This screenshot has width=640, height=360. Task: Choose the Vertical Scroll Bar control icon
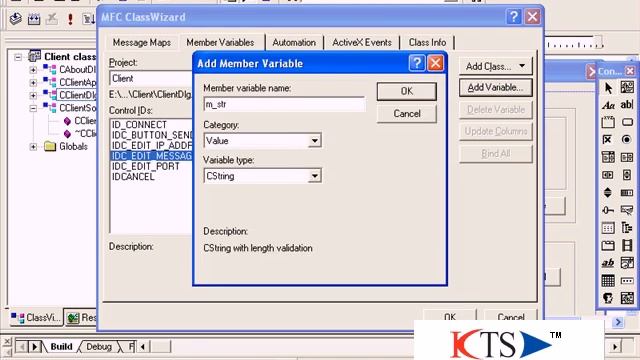point(627,175)
